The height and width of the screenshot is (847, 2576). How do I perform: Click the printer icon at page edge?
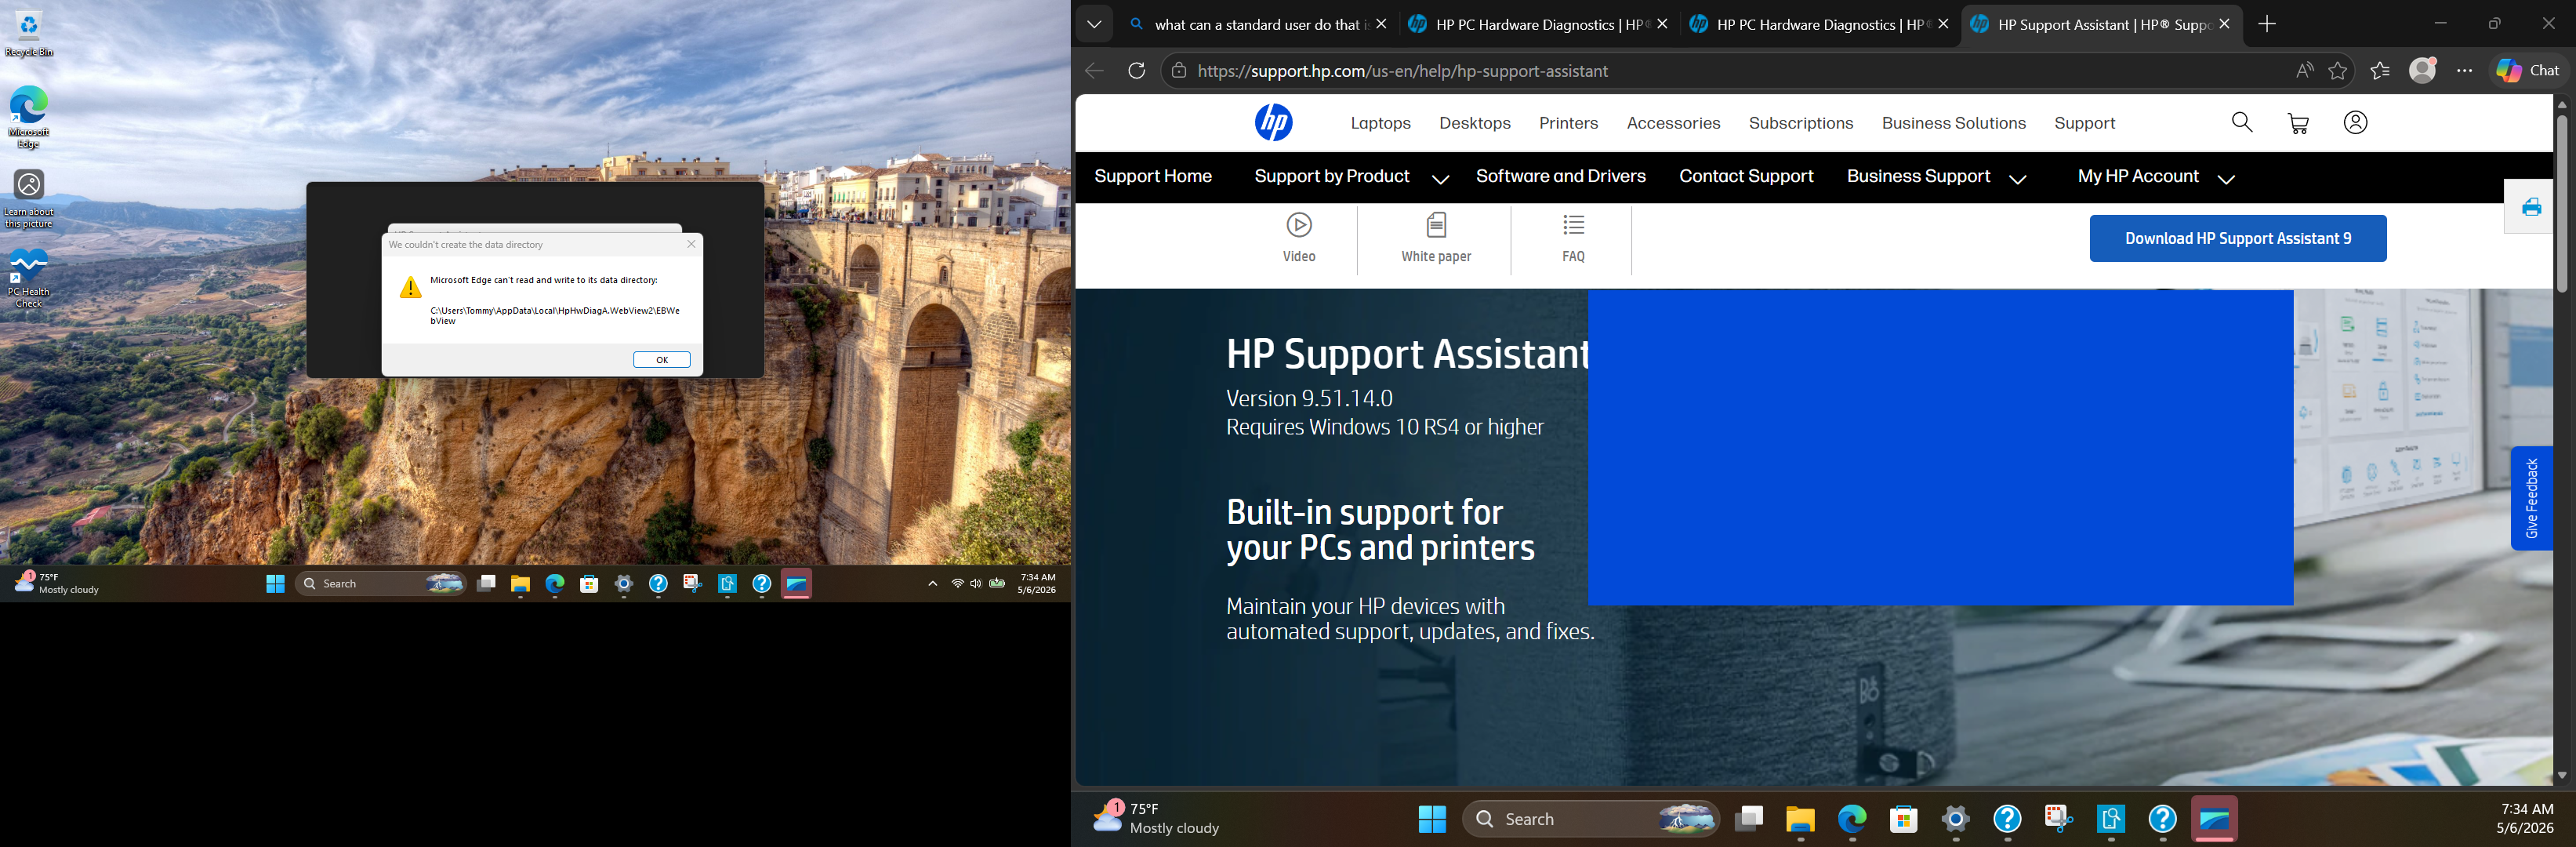coord(2531,207)
